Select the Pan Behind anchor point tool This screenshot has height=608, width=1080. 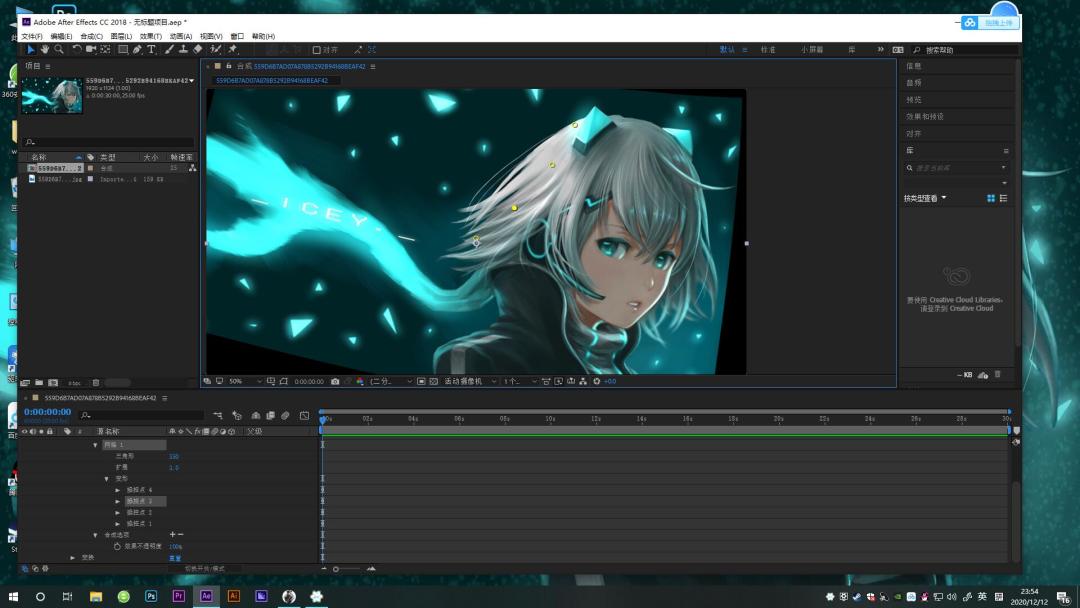105,50
